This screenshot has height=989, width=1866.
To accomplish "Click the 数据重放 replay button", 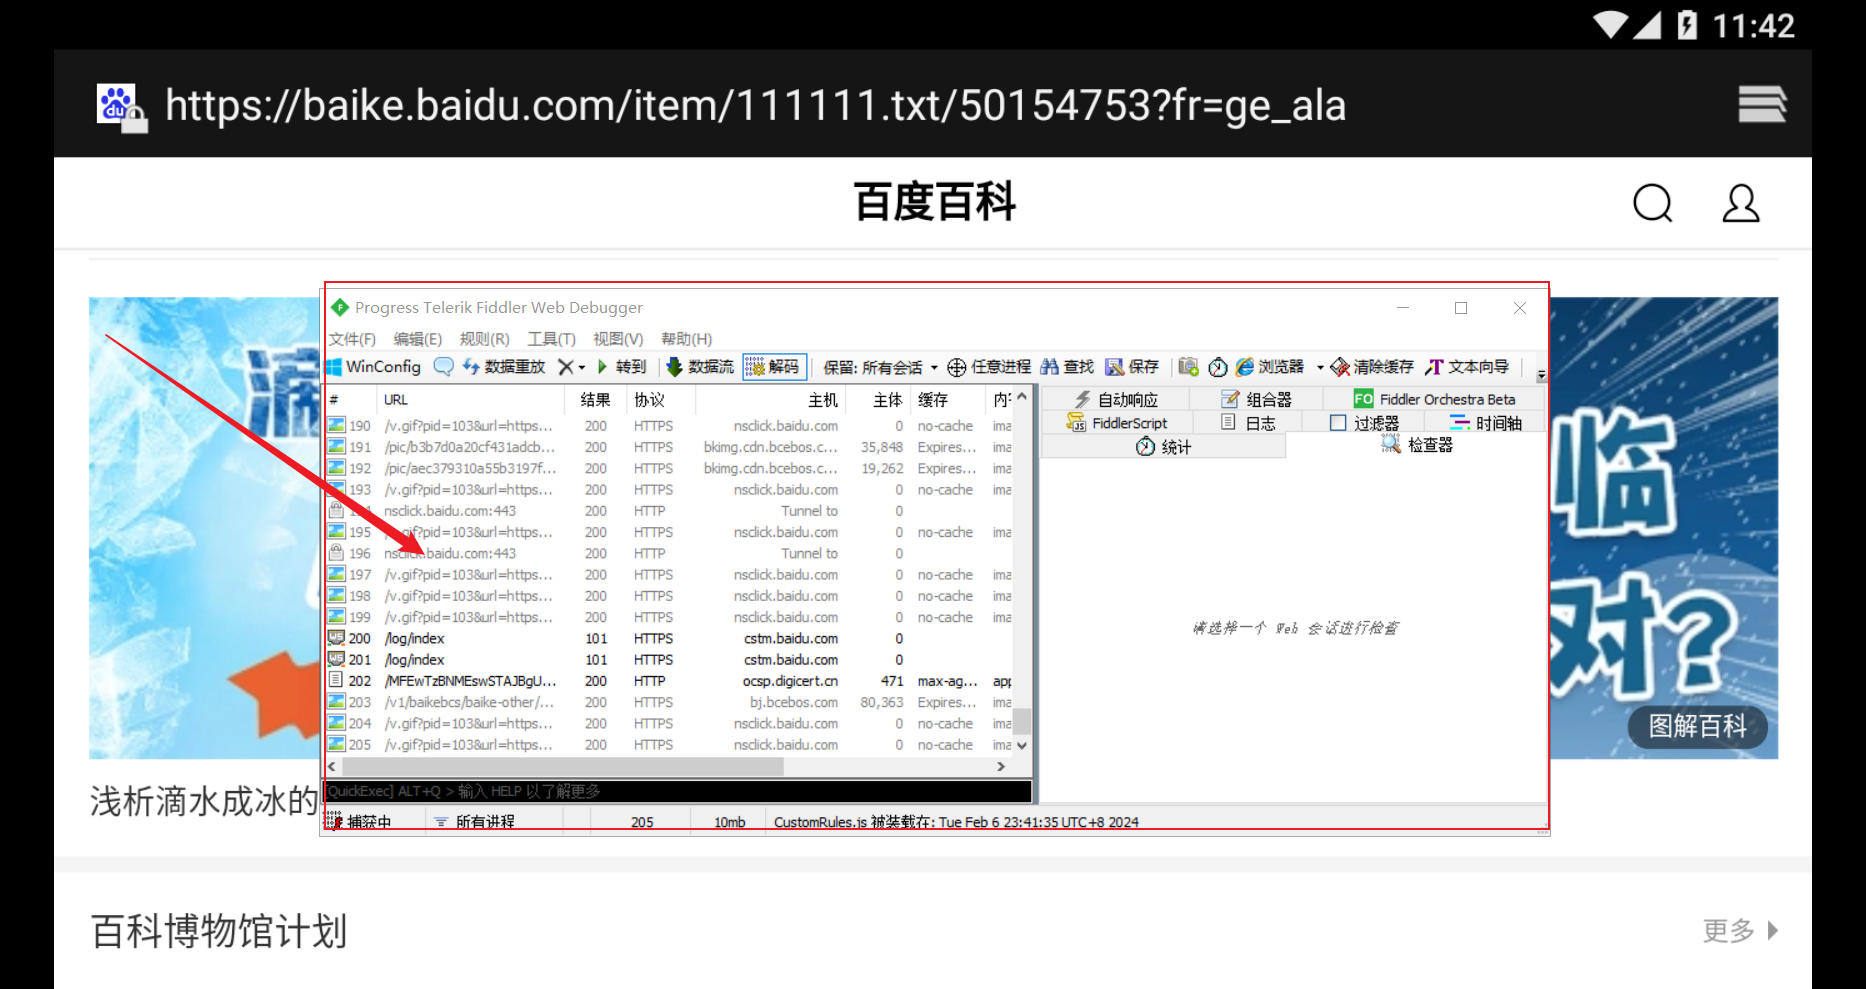I will 504,367.
